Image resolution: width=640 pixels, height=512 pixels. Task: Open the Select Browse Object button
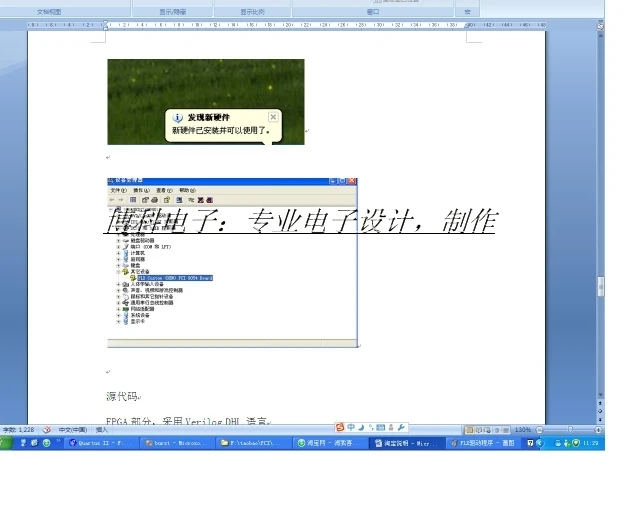(600, 411)
